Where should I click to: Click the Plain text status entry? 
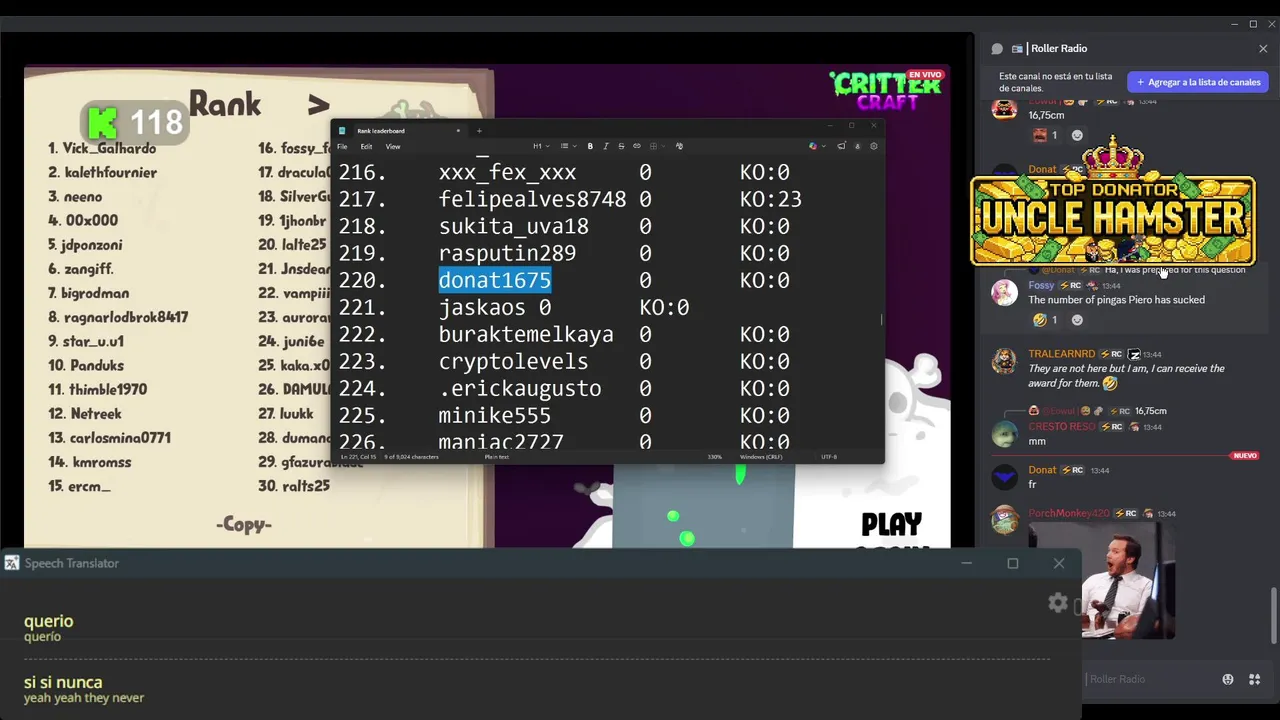[x=497, y=457]
